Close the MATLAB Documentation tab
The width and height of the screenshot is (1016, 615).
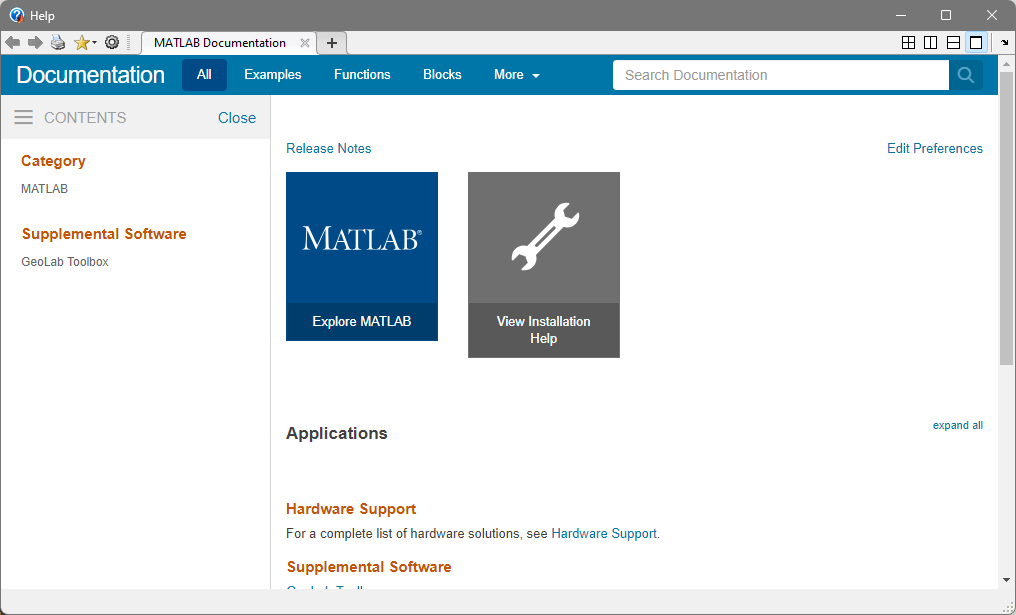click(305, 43)
